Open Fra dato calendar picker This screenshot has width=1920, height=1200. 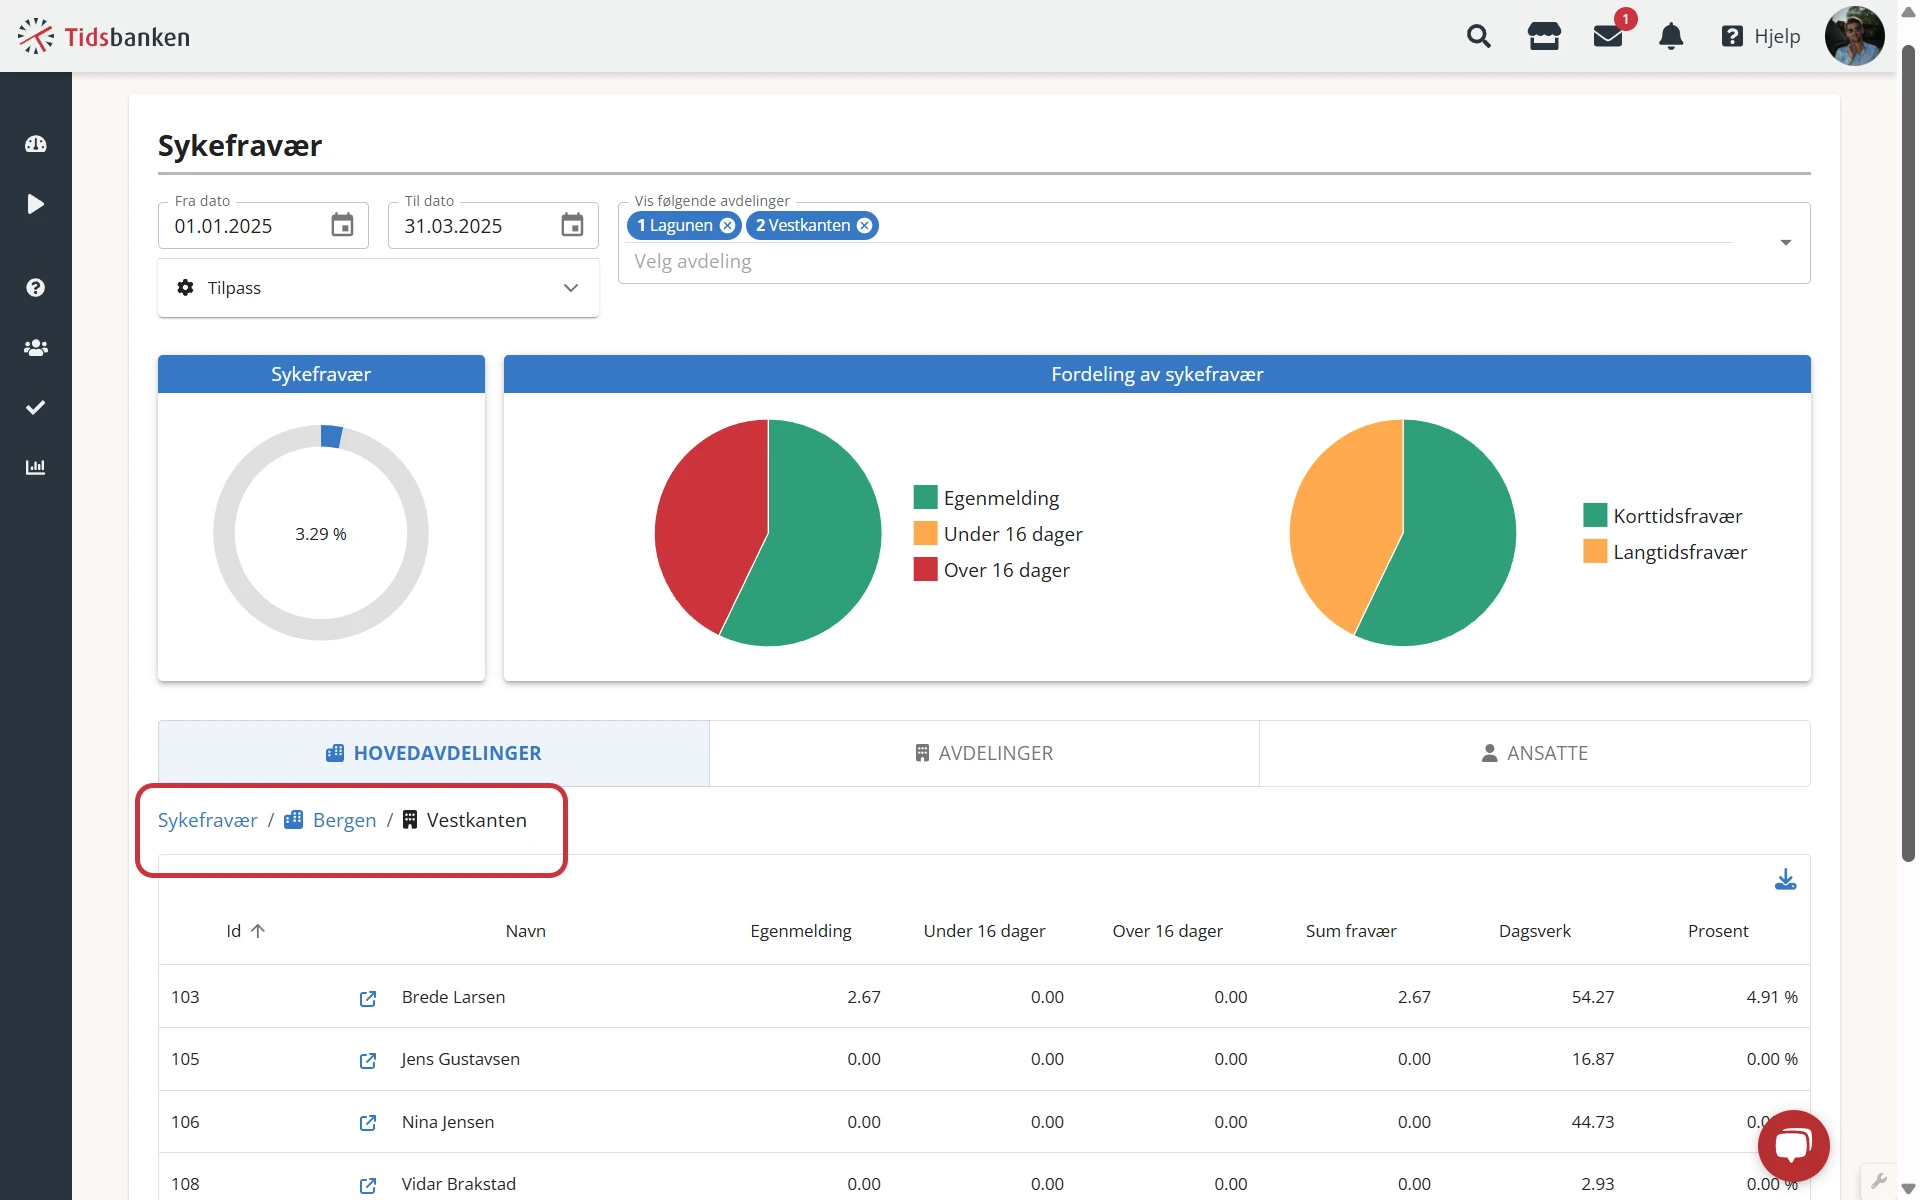342,226
